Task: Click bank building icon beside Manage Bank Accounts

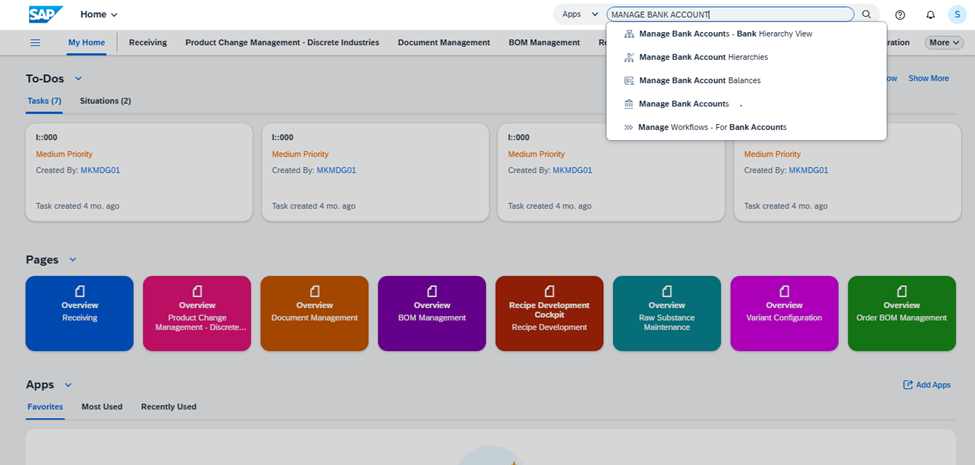Action: point(629,104)
